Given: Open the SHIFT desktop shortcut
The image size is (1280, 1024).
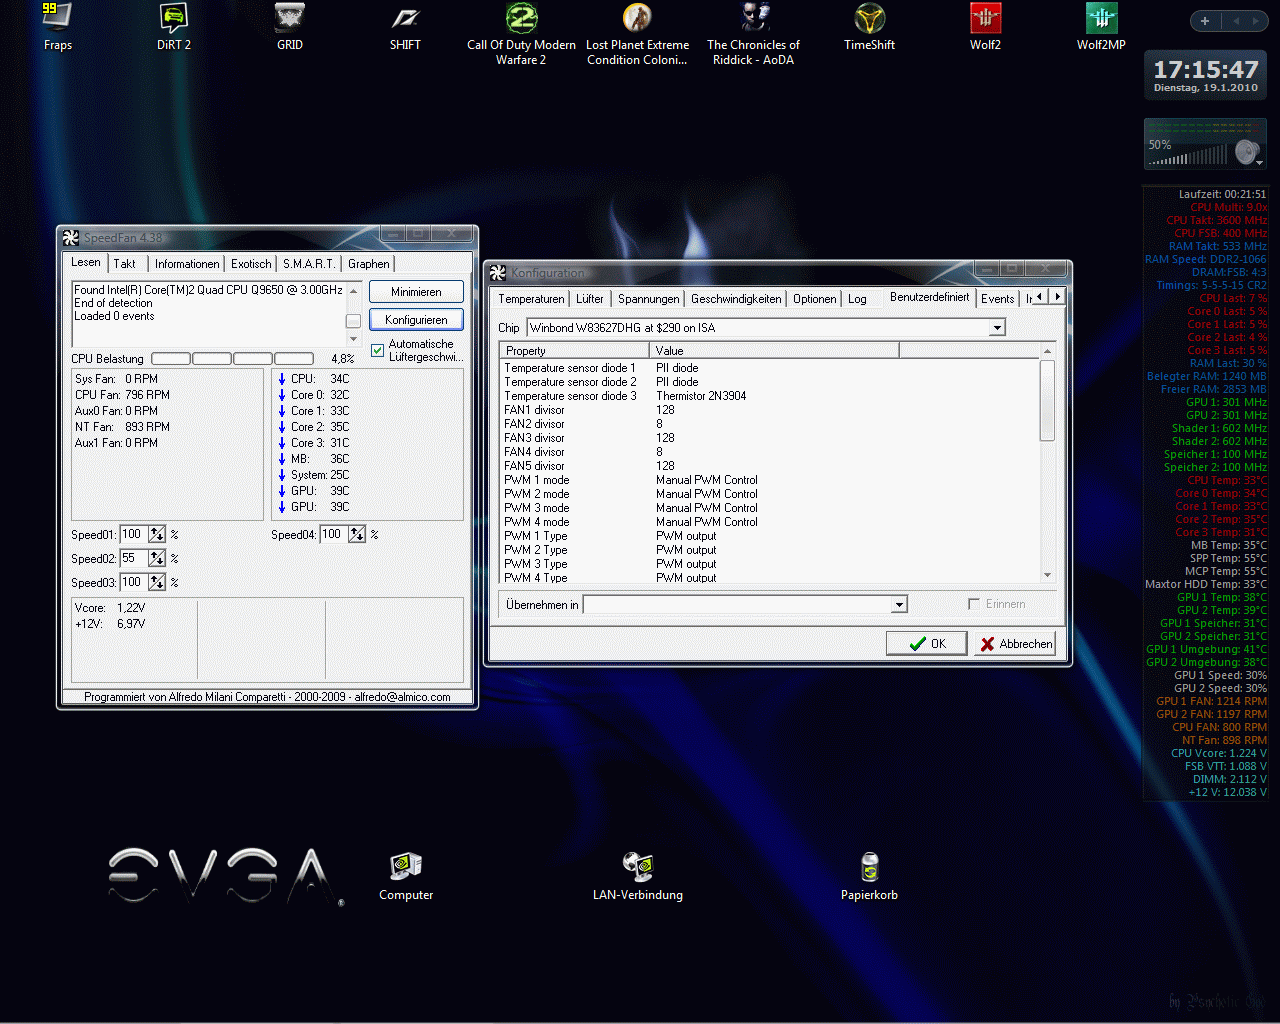Looking at the screenshot, I should point(405,26).
